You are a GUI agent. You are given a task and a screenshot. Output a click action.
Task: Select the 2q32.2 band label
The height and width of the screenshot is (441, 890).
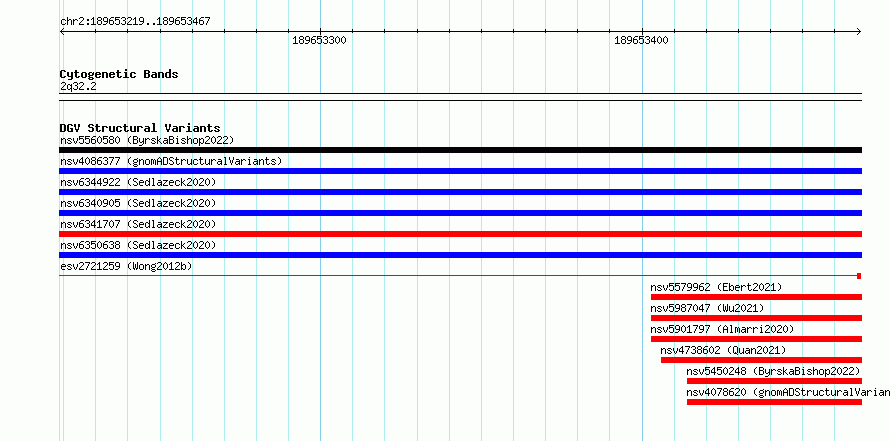tap(78, 87)
